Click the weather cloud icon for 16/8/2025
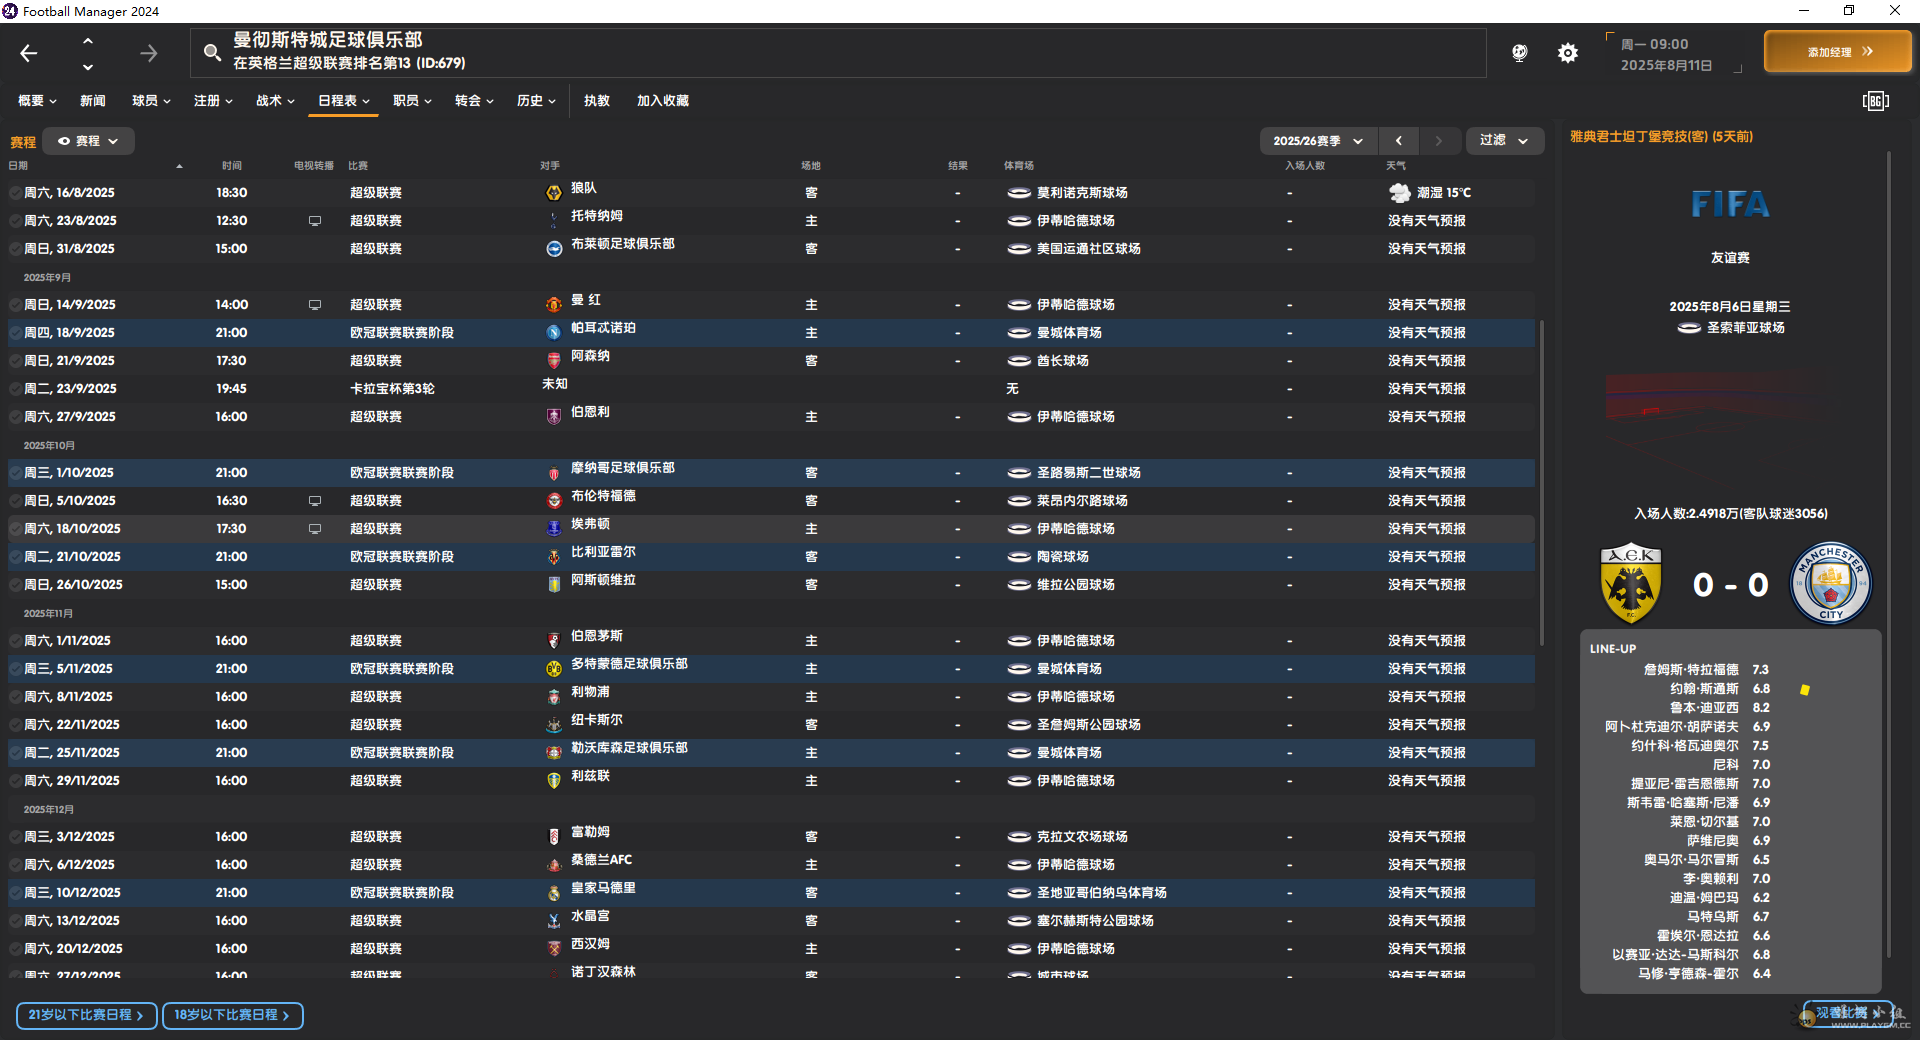Screen dimensions: 1920x1040 click(x=1399, y=193)
